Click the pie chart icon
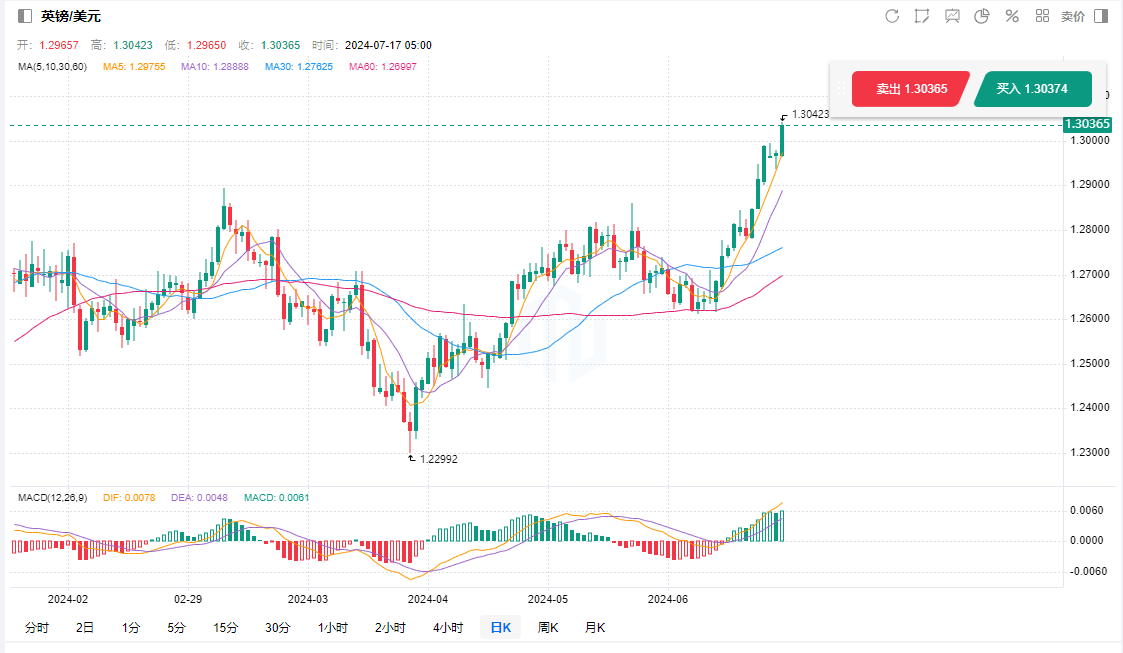 [982, 16]
